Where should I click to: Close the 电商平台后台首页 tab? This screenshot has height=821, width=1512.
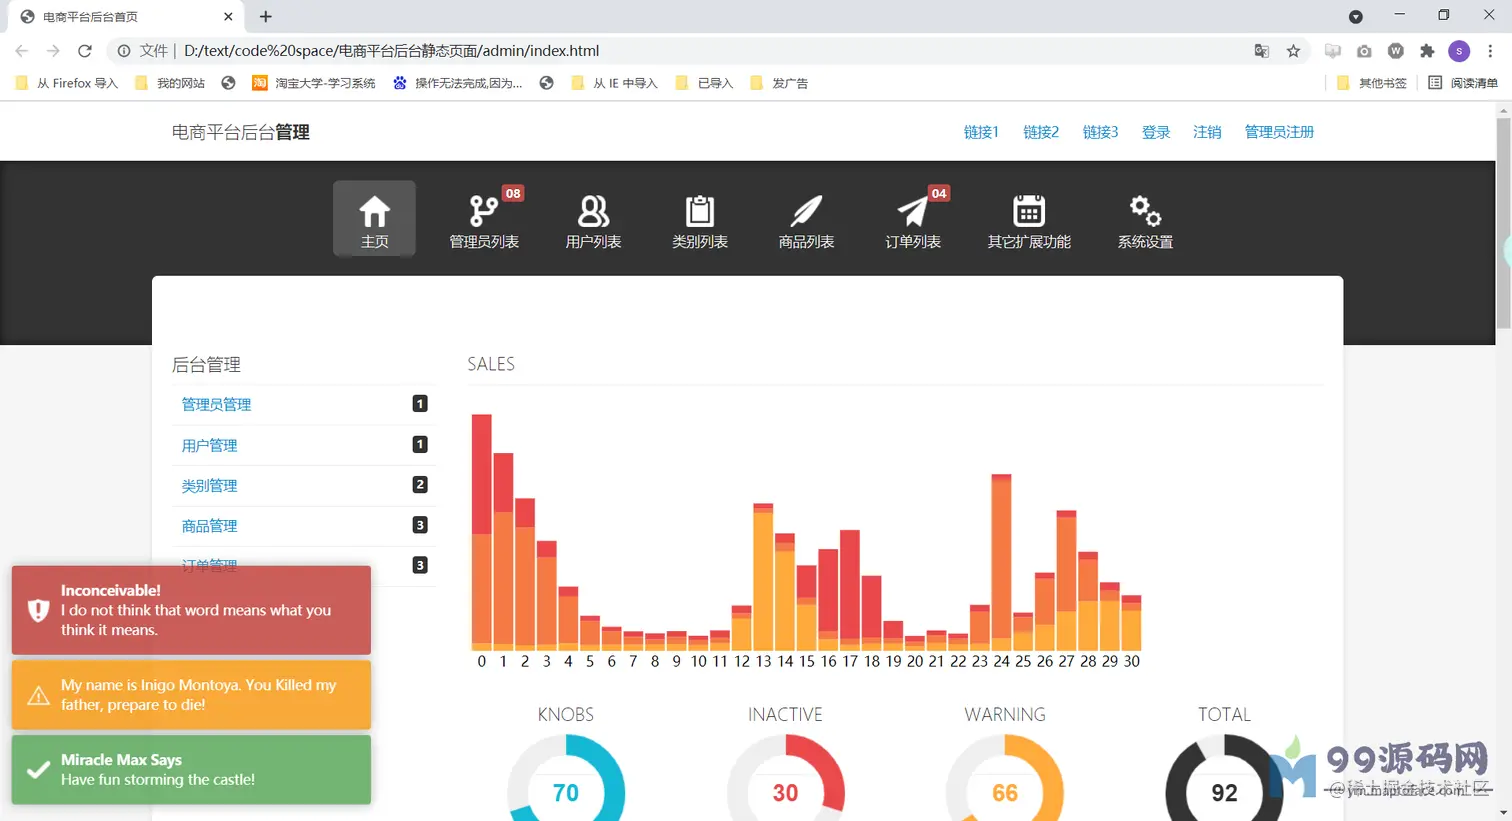(228, 17)
